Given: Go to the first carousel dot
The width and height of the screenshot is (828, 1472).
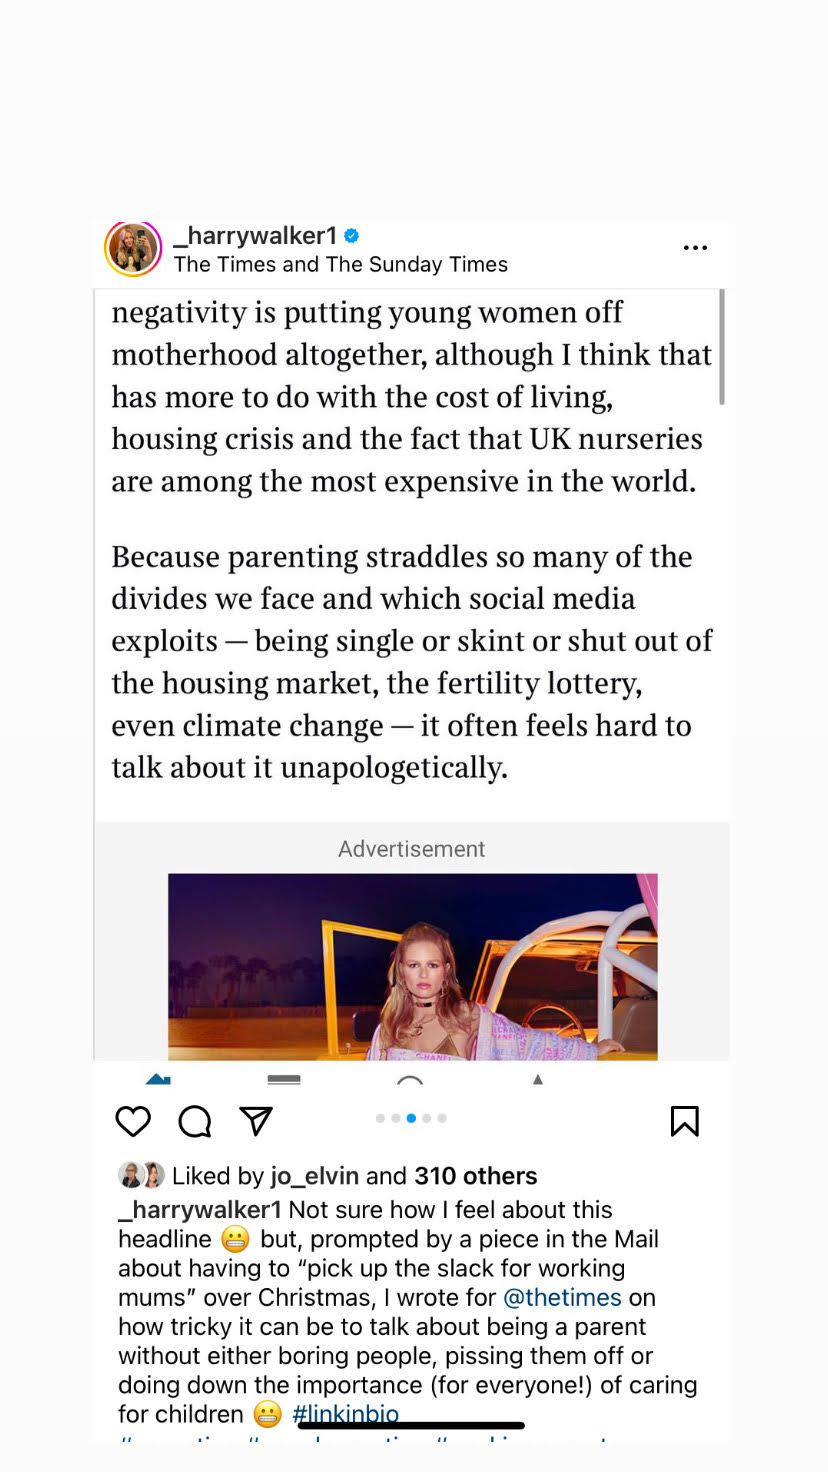Looking at the screenshot, I should click(380, 1118).
